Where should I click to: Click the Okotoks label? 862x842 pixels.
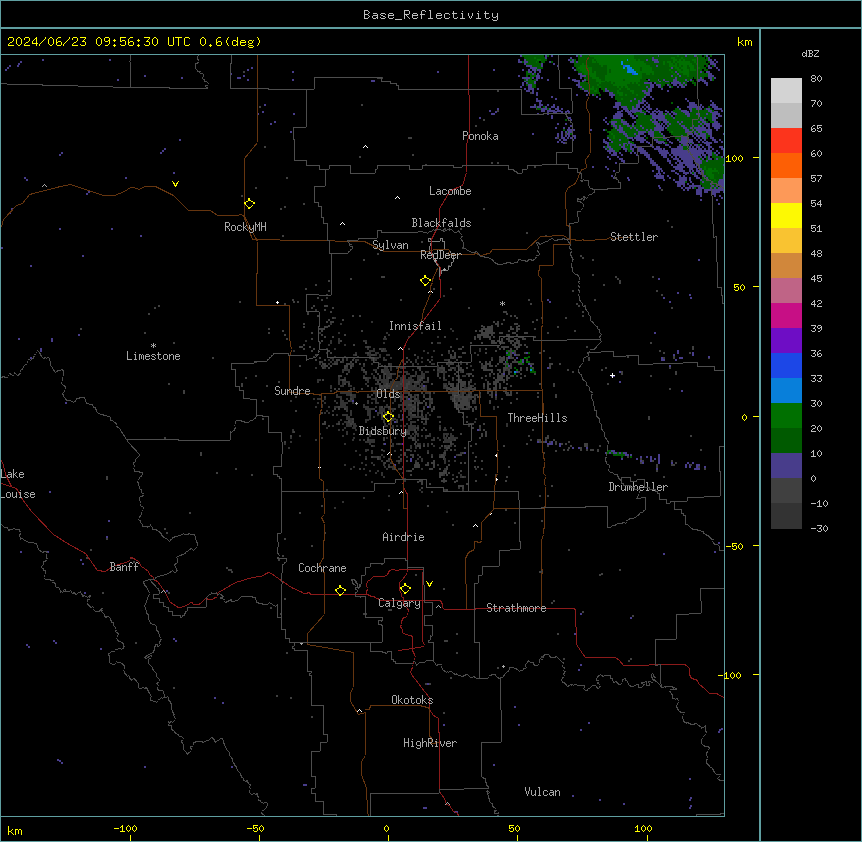[x=412, y=700]
